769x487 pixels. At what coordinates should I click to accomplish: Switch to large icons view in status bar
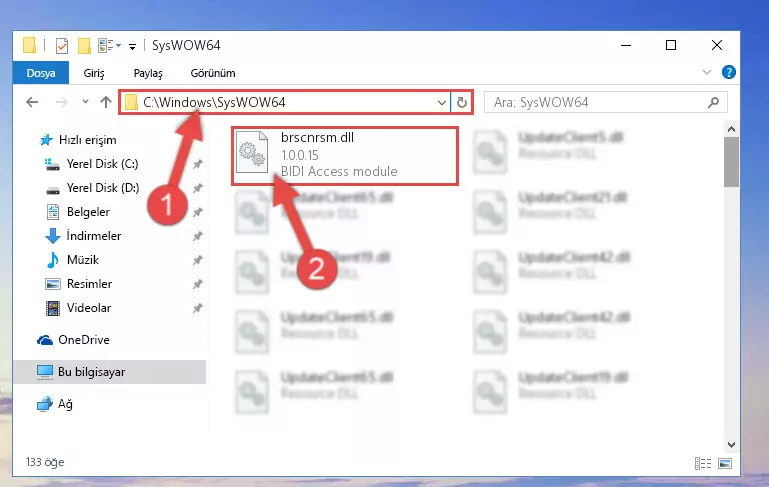click(x=725, y=463)
